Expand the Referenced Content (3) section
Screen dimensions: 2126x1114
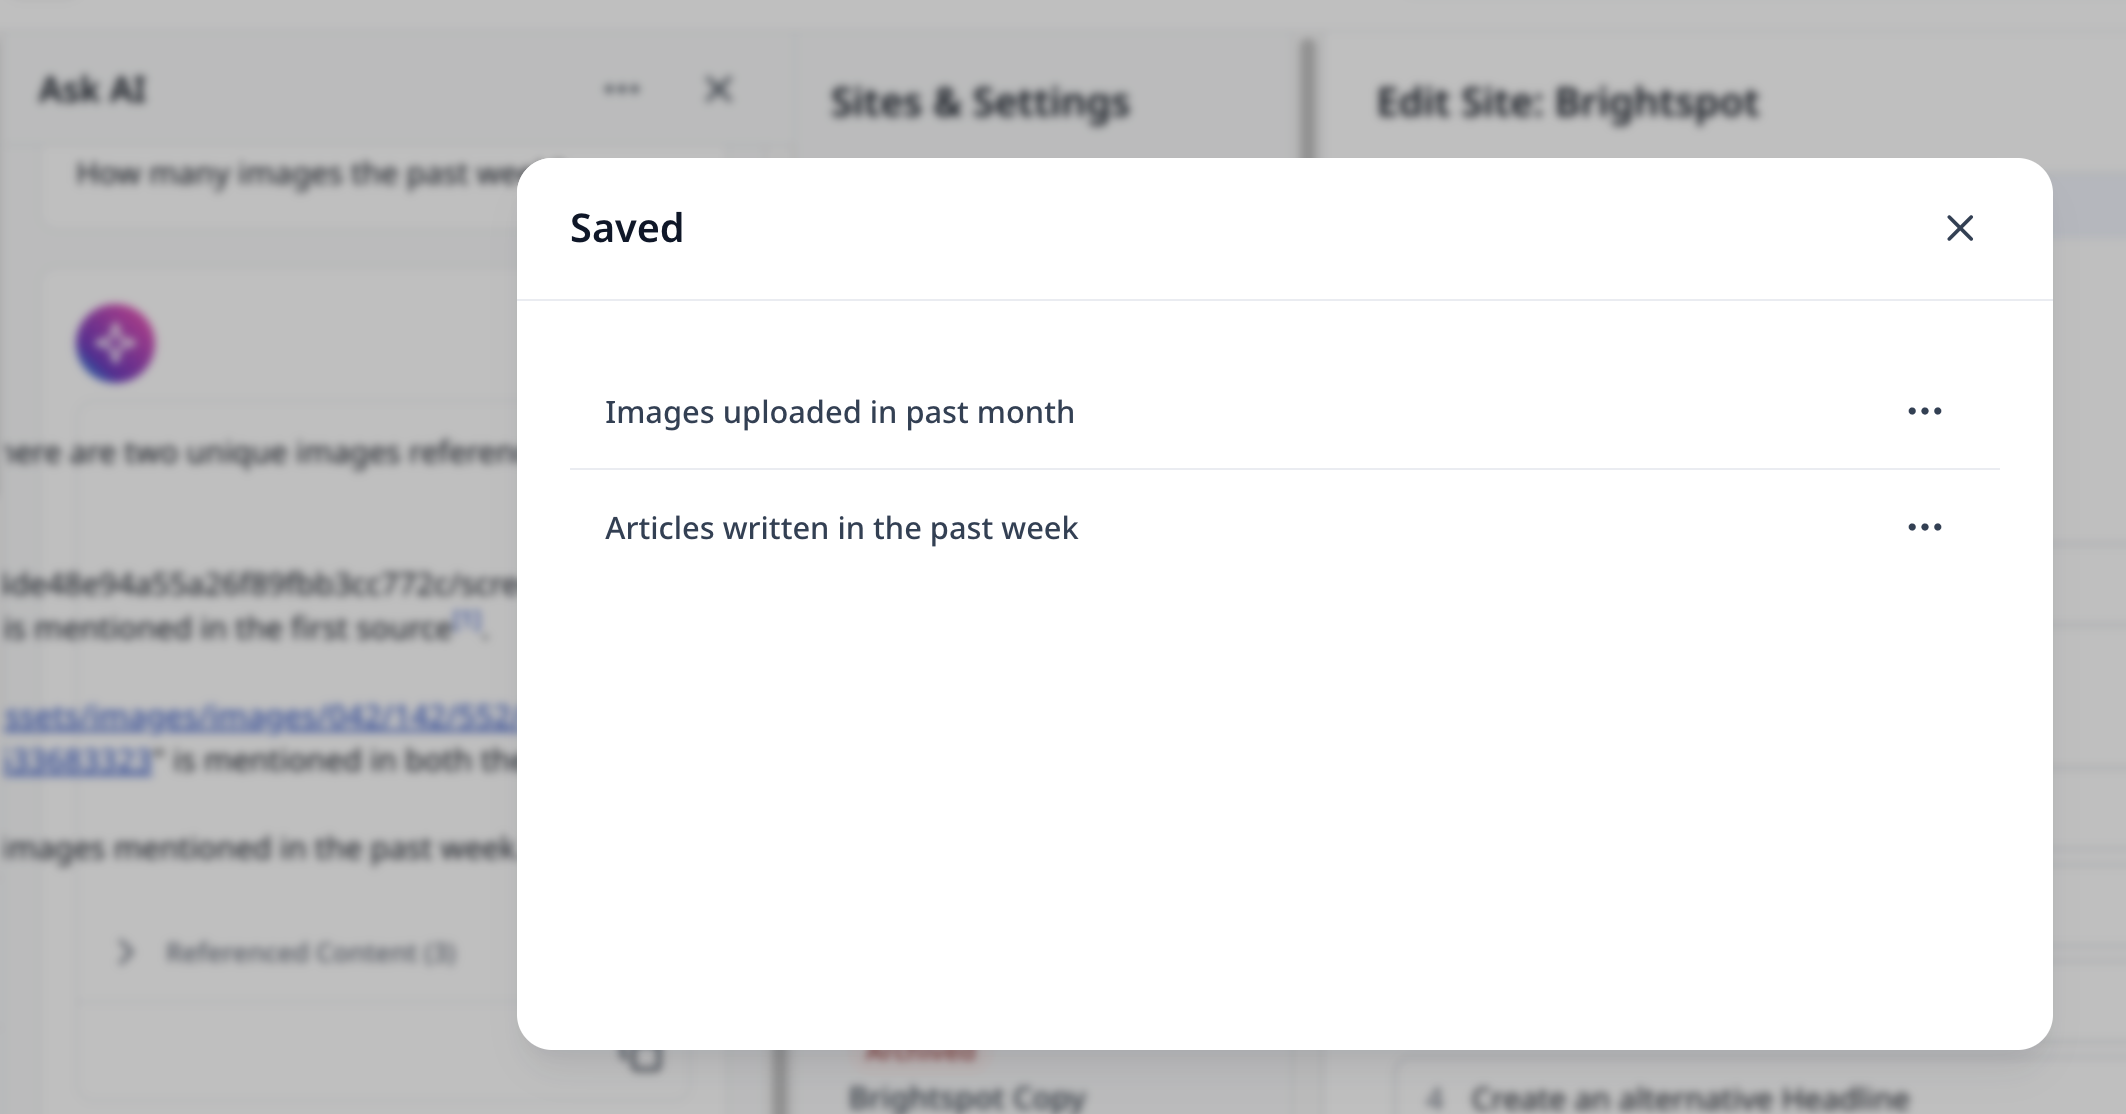pos(310,952)
